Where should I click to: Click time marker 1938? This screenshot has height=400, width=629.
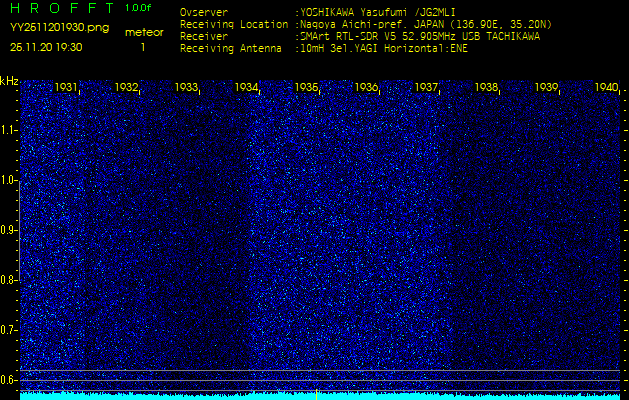[x=486, y=87]
